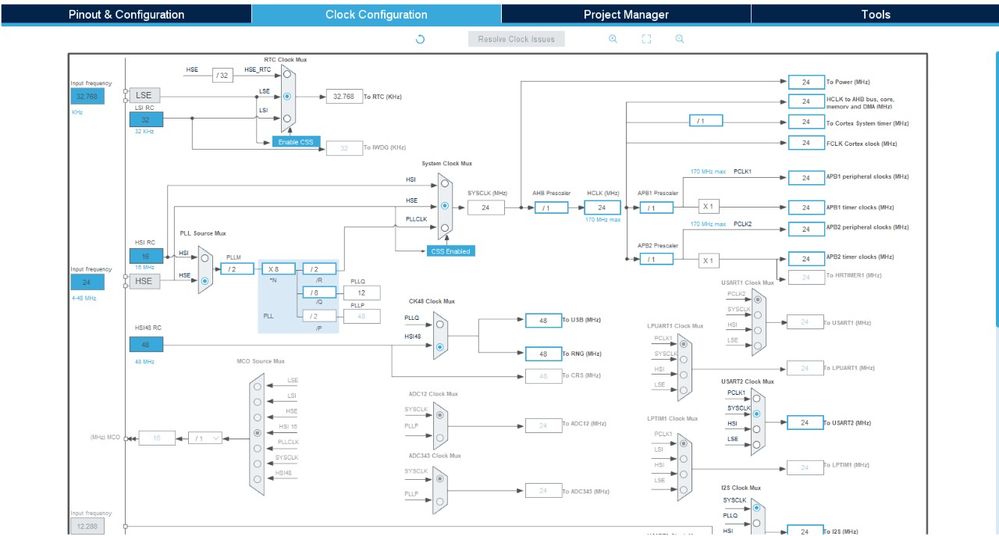Click the 12.288 input frequency field
The width and height of the screenshot is (999, 536).
(x=87, y=527)
